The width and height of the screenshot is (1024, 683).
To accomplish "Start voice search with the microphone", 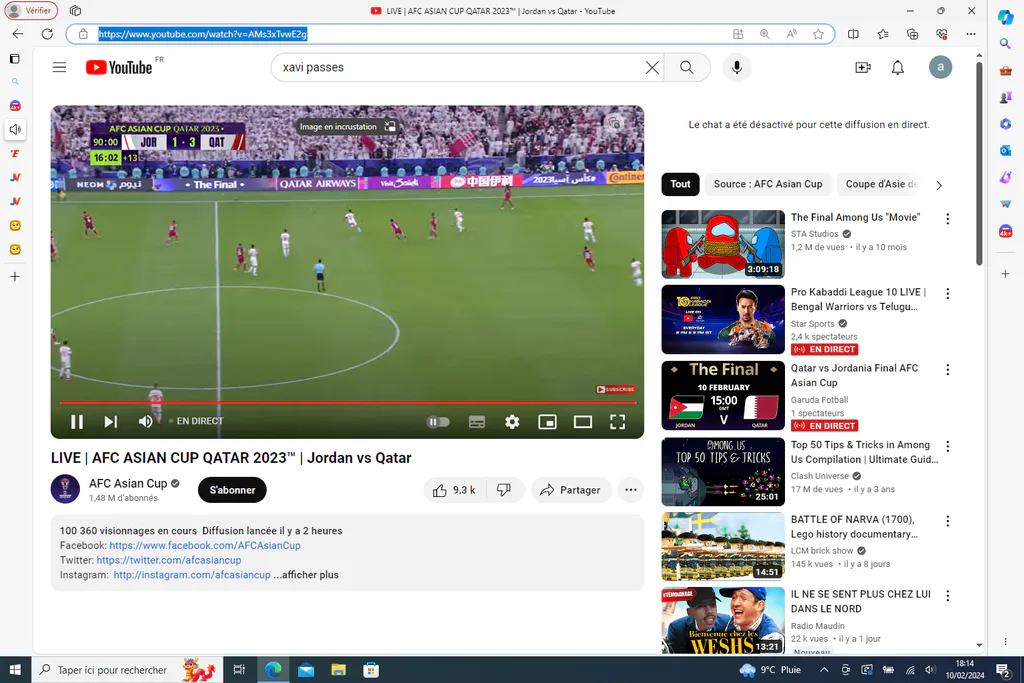I will coord(737,67).
